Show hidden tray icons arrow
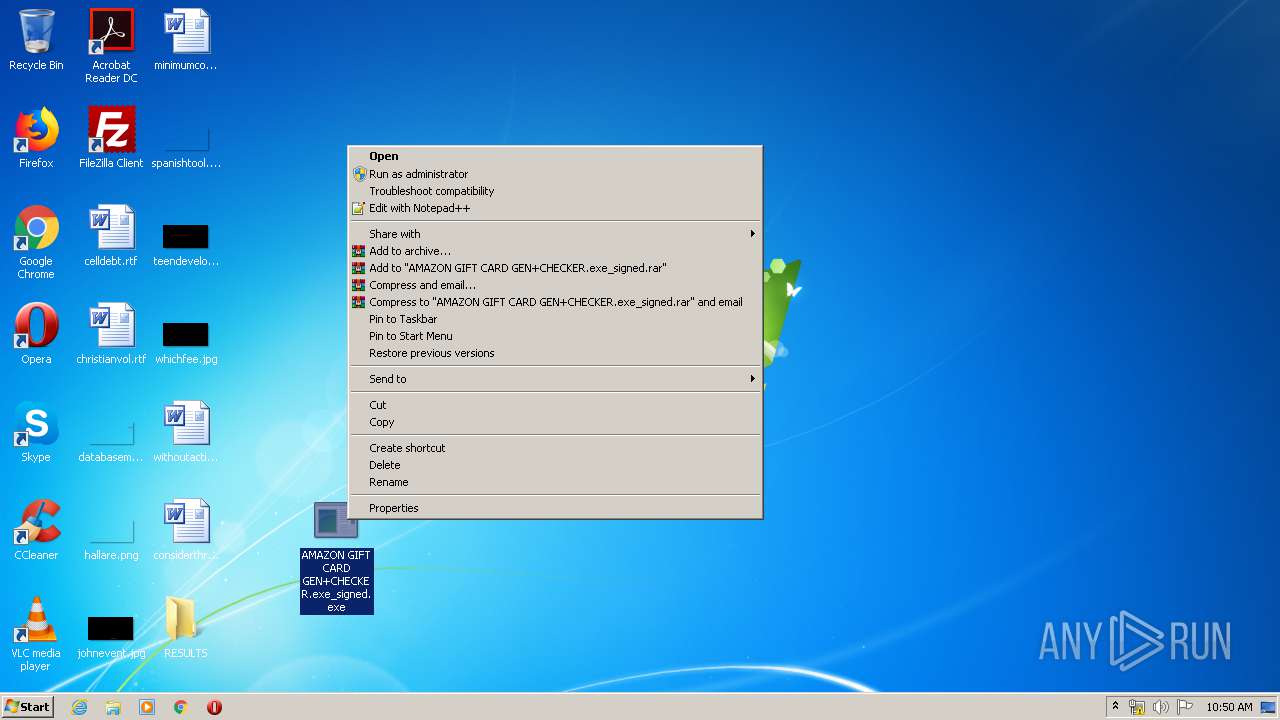 (x=1115, y=707)
